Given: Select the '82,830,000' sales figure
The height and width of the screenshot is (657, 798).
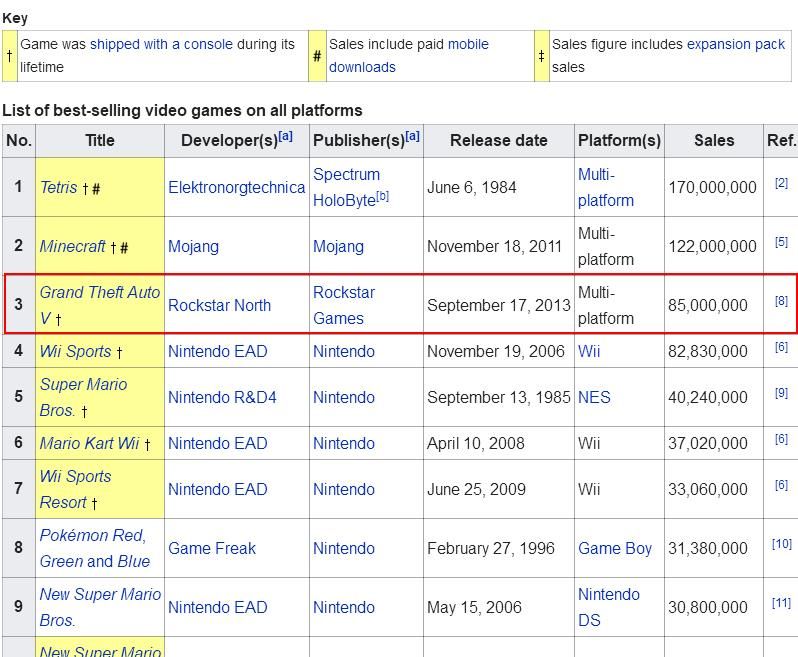Looking at the screenshot, I should (x=708, y=351).
